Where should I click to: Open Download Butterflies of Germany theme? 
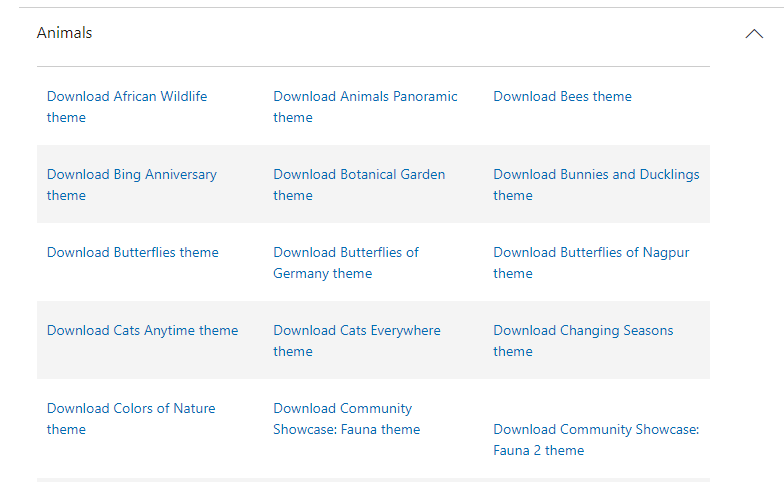tap(346, 262)
